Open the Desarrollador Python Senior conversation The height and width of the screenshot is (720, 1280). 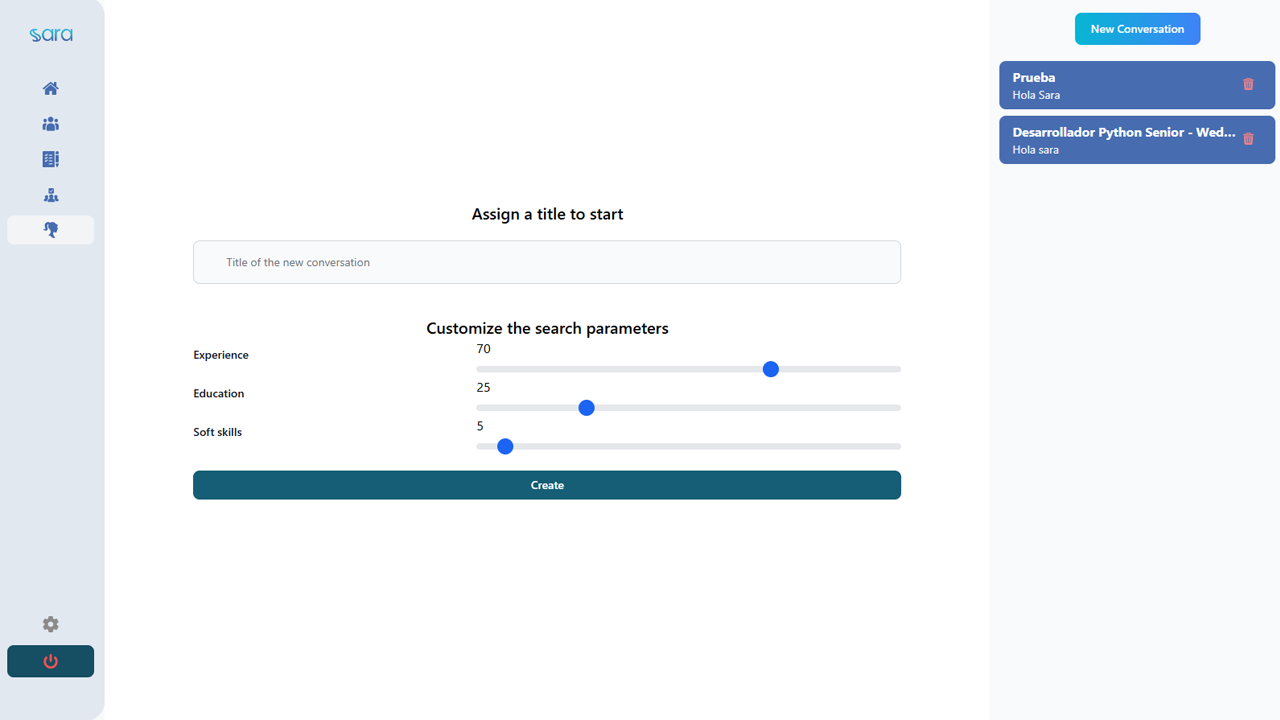[x=1137, y=140]
